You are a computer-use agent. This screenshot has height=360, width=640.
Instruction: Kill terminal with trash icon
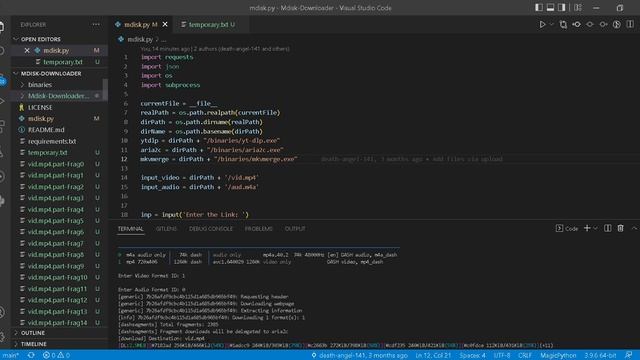click(x=620, y=229)
